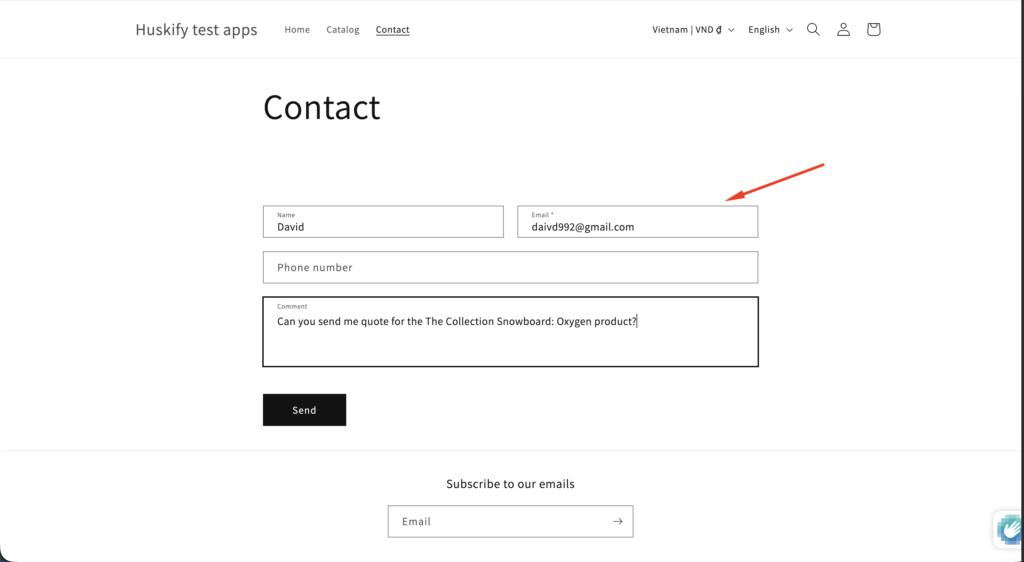
Task: Expand the English language selector
Action: point(770,30)
